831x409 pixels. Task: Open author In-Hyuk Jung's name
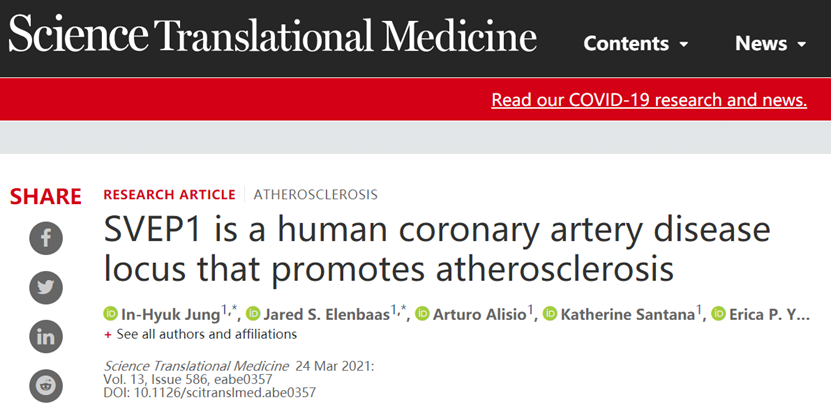coord(171,315)
